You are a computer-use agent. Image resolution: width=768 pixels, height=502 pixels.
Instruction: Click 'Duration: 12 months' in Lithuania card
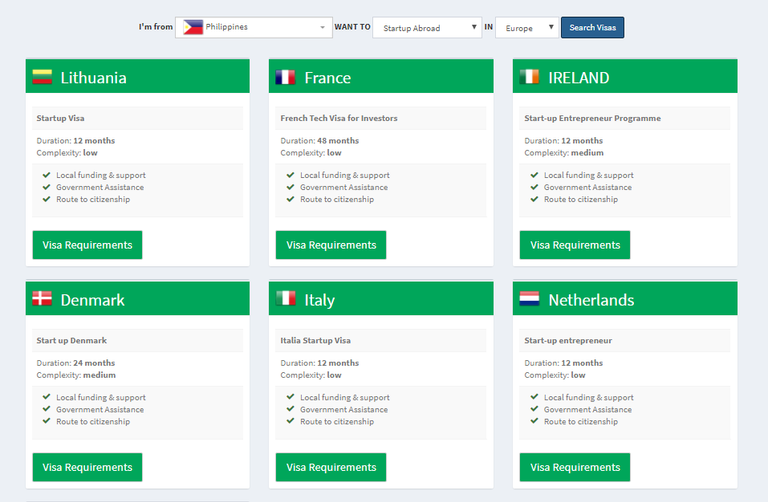coord(75,141)
